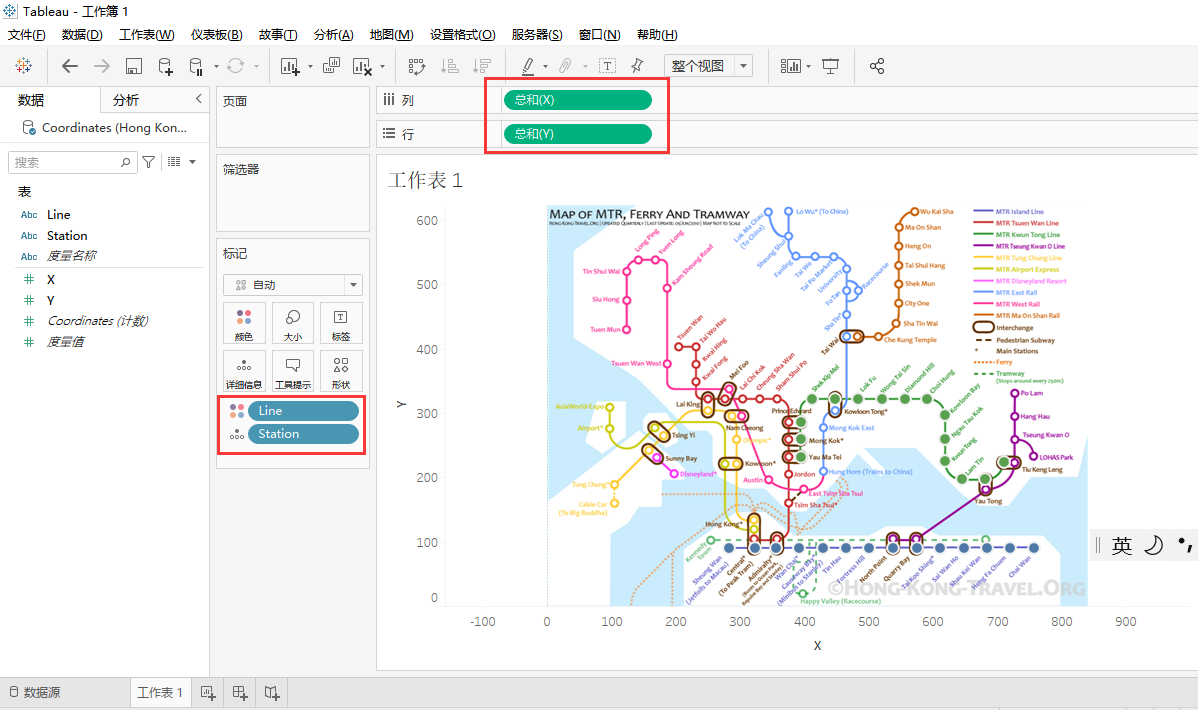Click the 大小 marks card button
This screenshot has width=1198, height=710.
(293, 323)
